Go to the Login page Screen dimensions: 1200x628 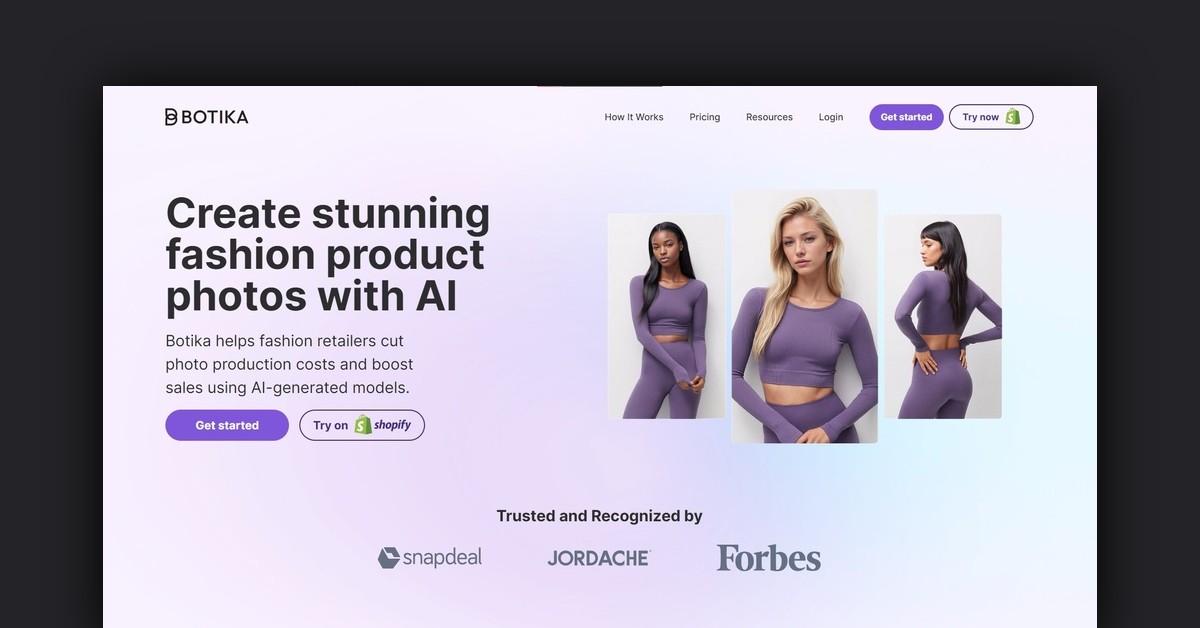click(831, 117)
